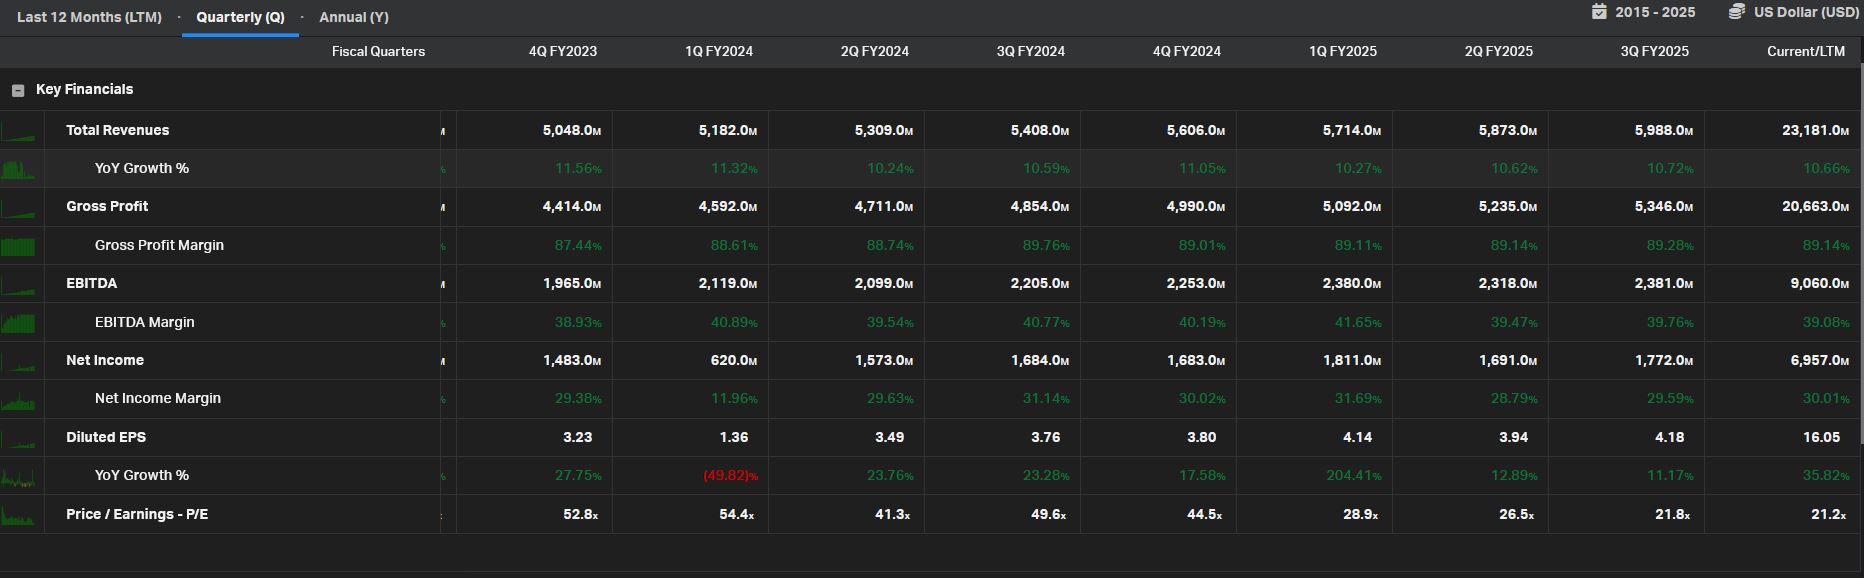
Task: Click the 3Q FY2024 column header
Action: [1031, 51]
